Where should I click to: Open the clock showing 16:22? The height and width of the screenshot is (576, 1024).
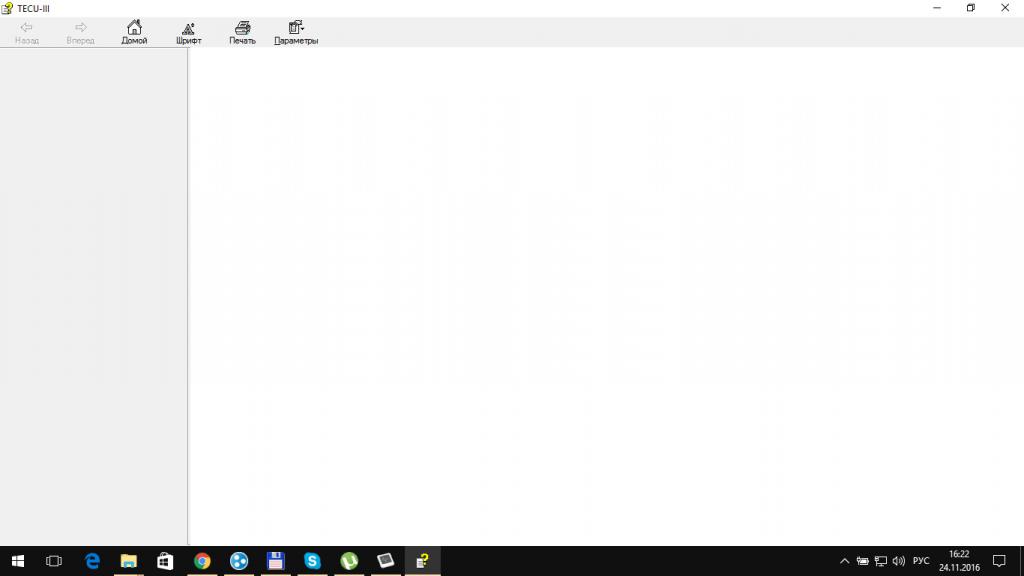click(959, 561)
